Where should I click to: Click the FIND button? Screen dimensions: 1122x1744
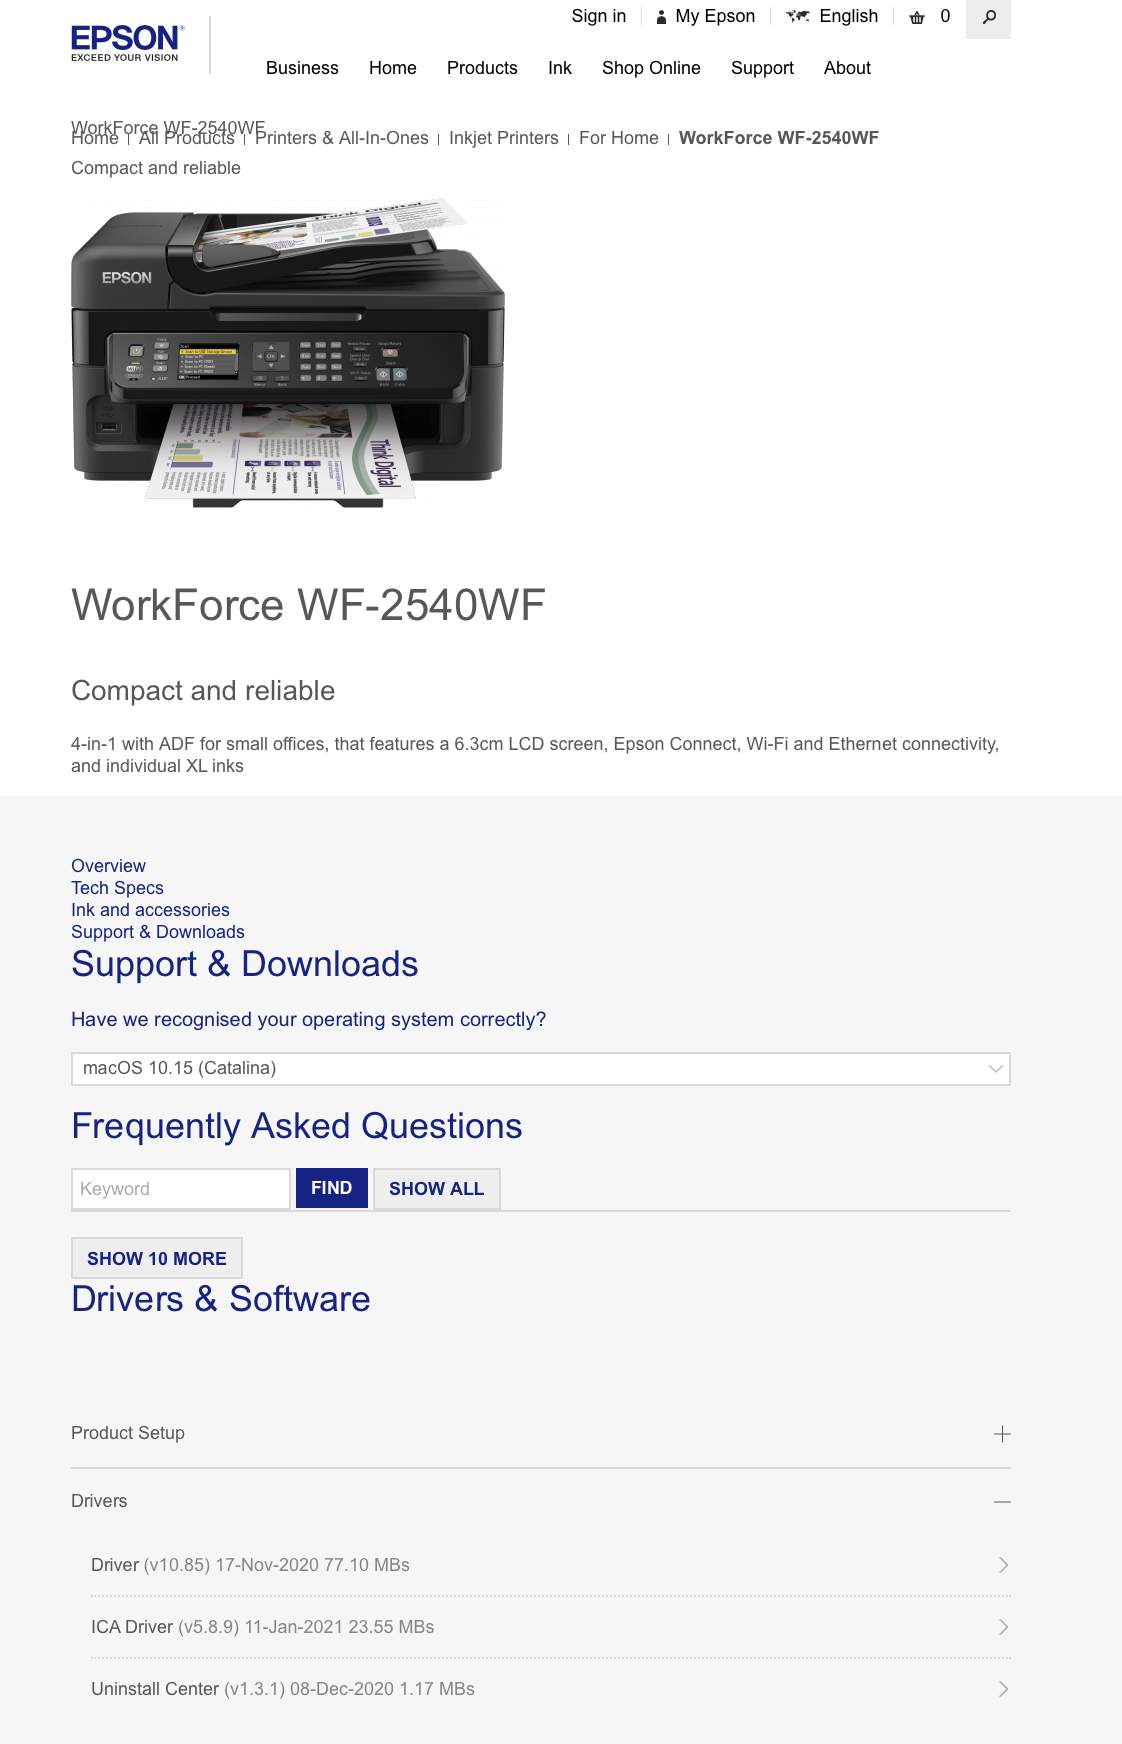331,1188
